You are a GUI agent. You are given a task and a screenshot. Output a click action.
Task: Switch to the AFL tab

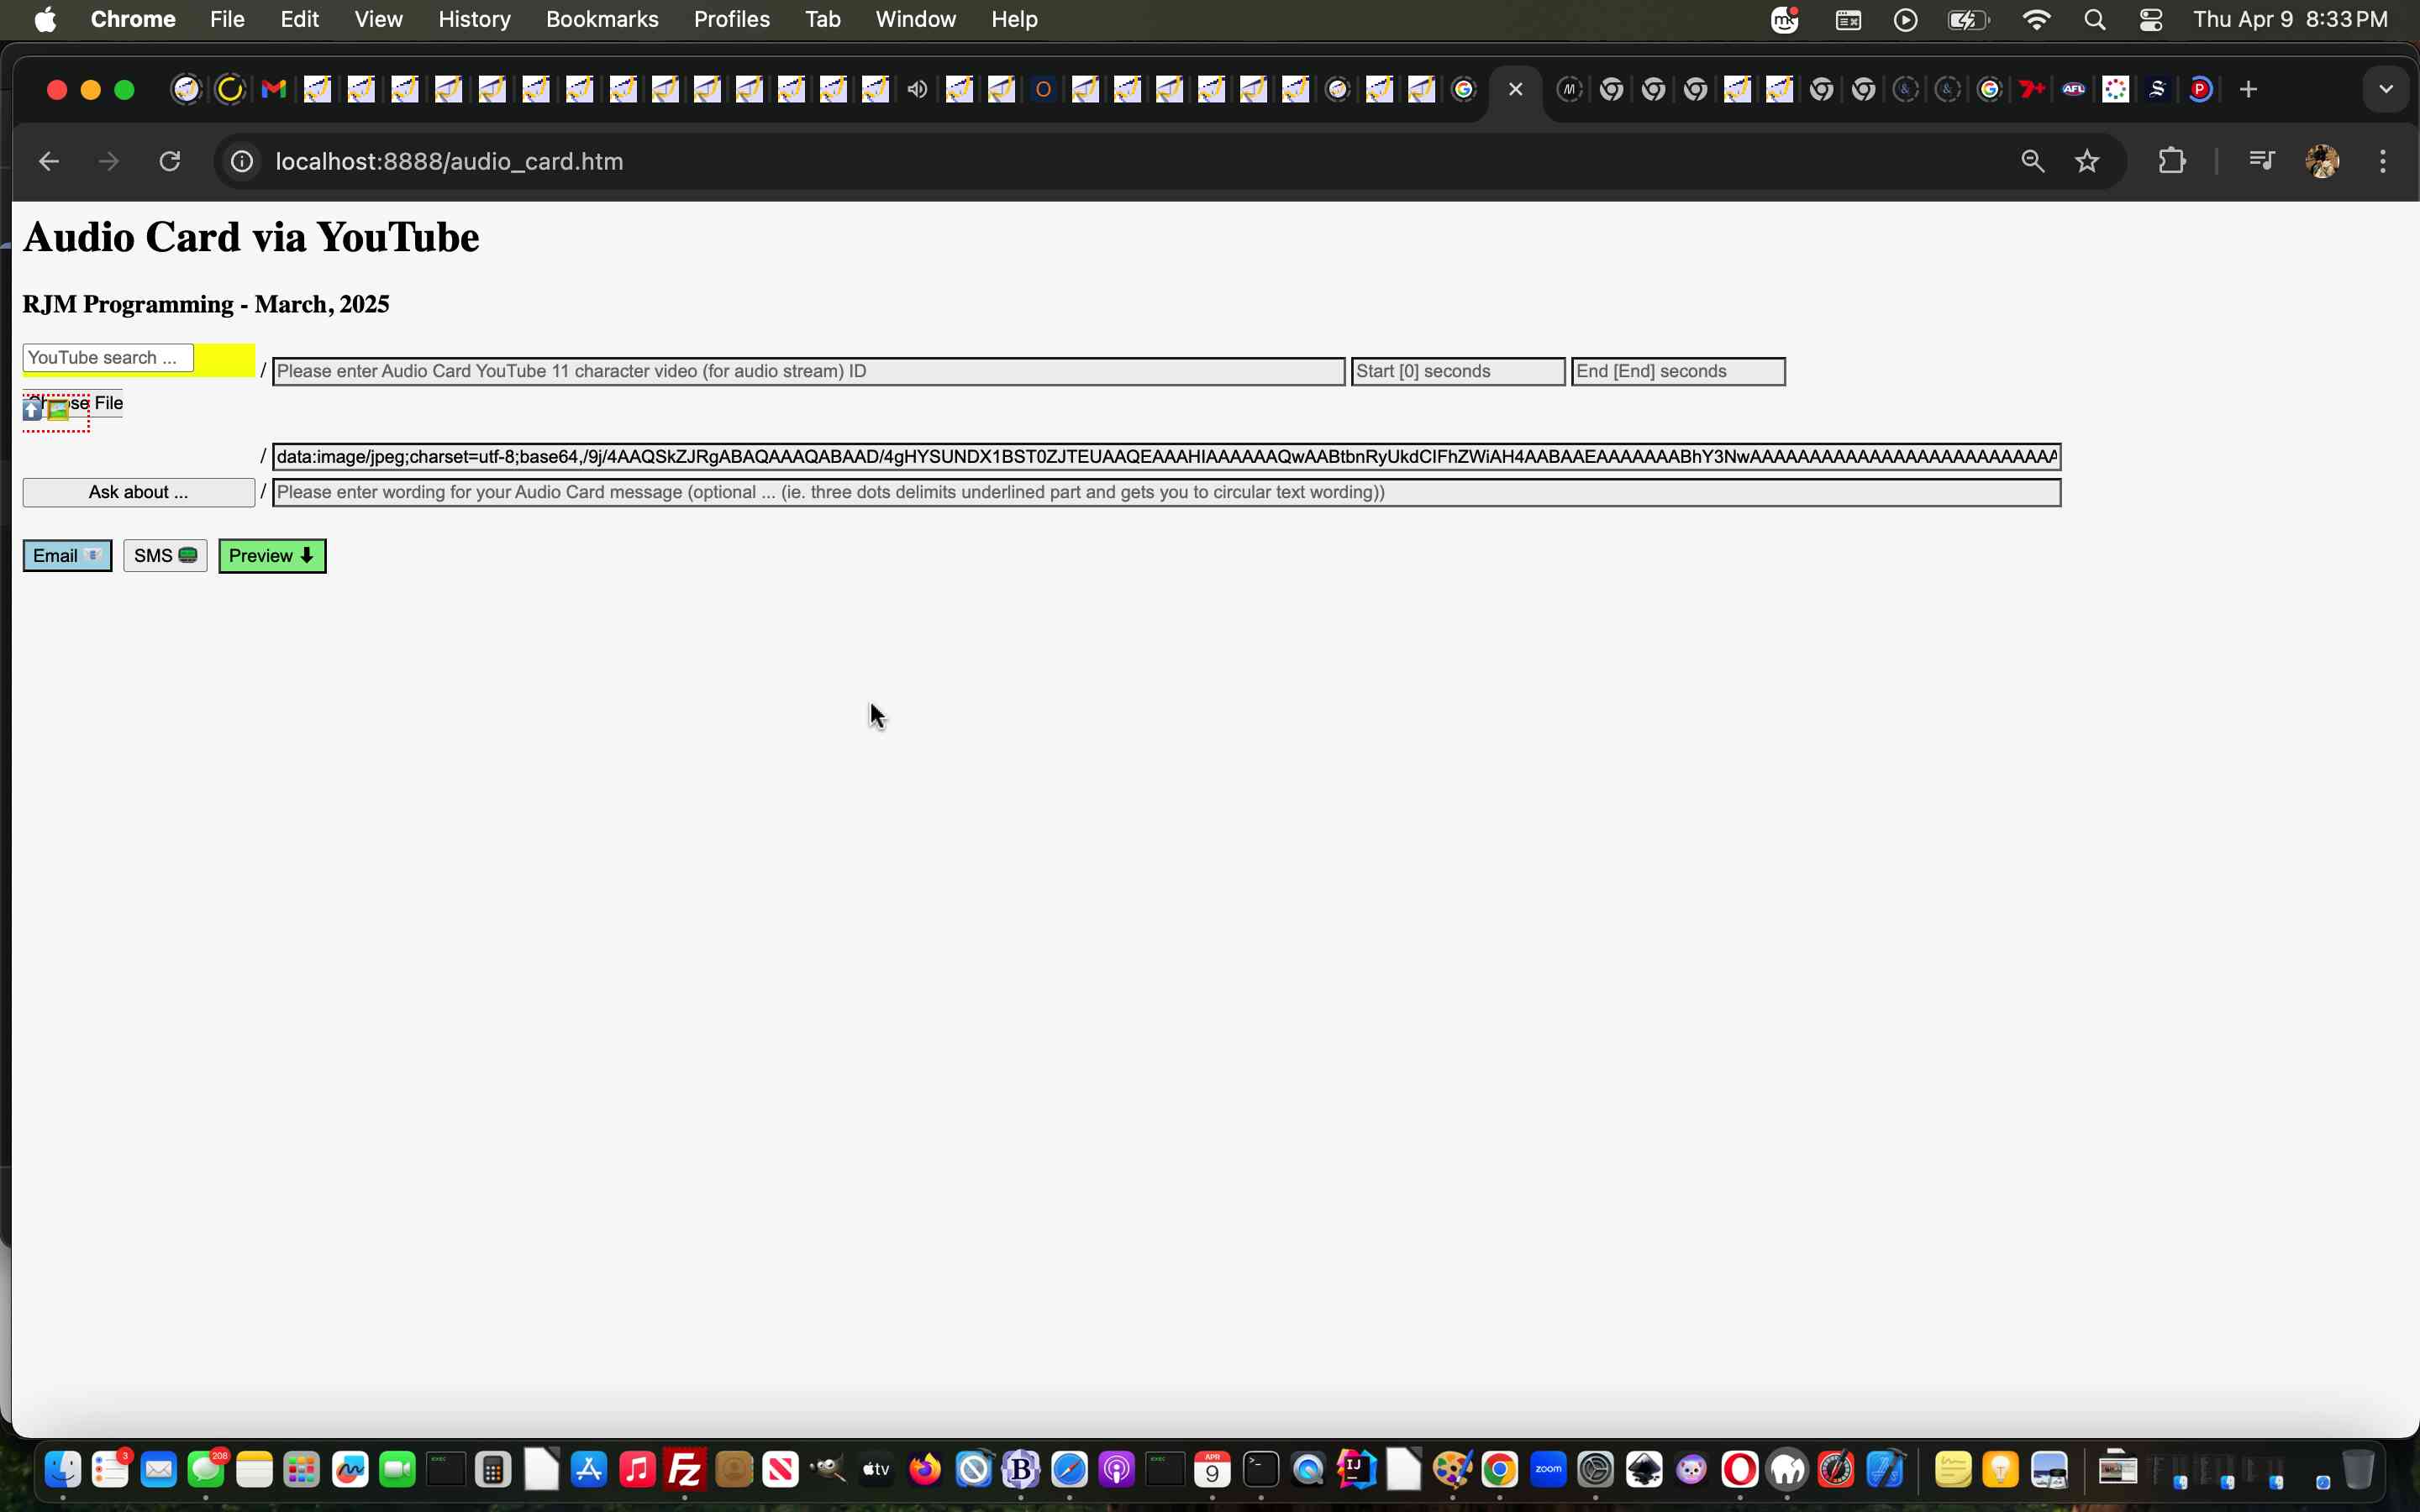tap(2074, 89)
